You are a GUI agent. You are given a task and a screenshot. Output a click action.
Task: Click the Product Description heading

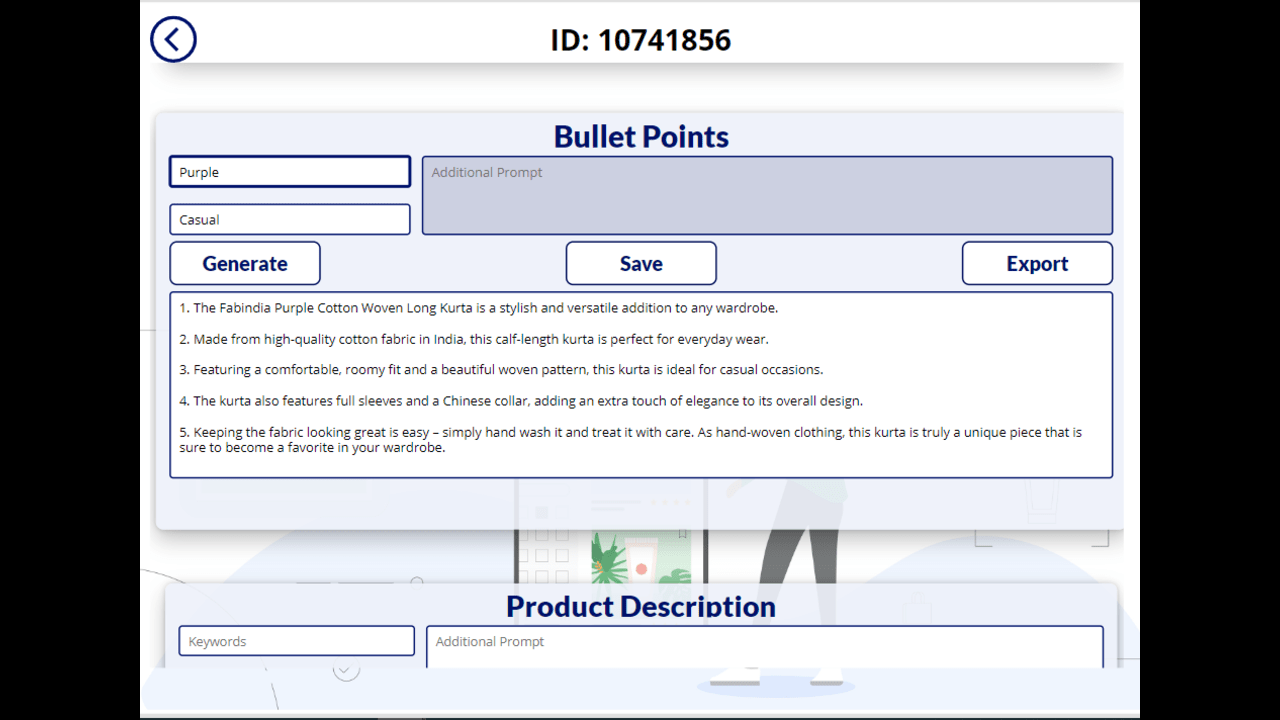(x=641, y=606)
